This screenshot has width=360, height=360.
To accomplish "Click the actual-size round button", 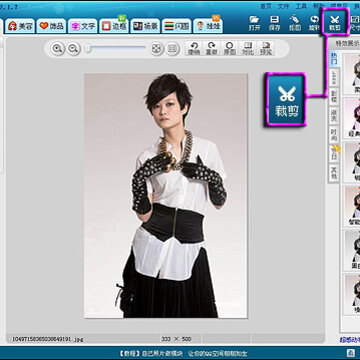I will (x=172, y=49).
